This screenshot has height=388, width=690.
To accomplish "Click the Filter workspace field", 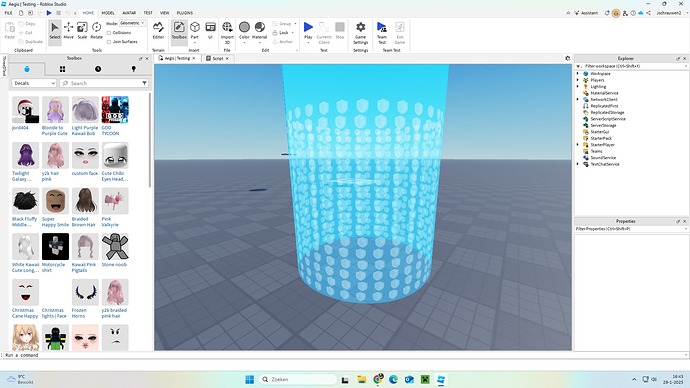I will click(x=631, y=66).
